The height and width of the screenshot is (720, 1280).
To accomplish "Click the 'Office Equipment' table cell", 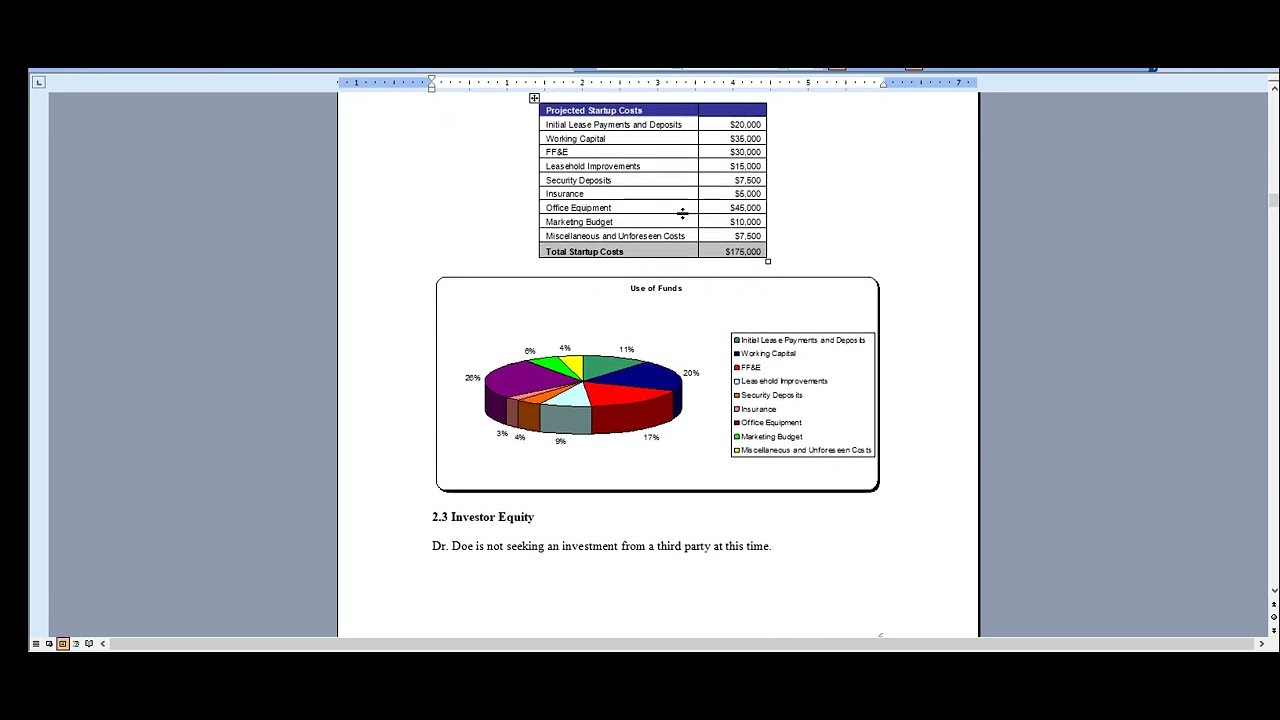I will (x=619, y=208).
